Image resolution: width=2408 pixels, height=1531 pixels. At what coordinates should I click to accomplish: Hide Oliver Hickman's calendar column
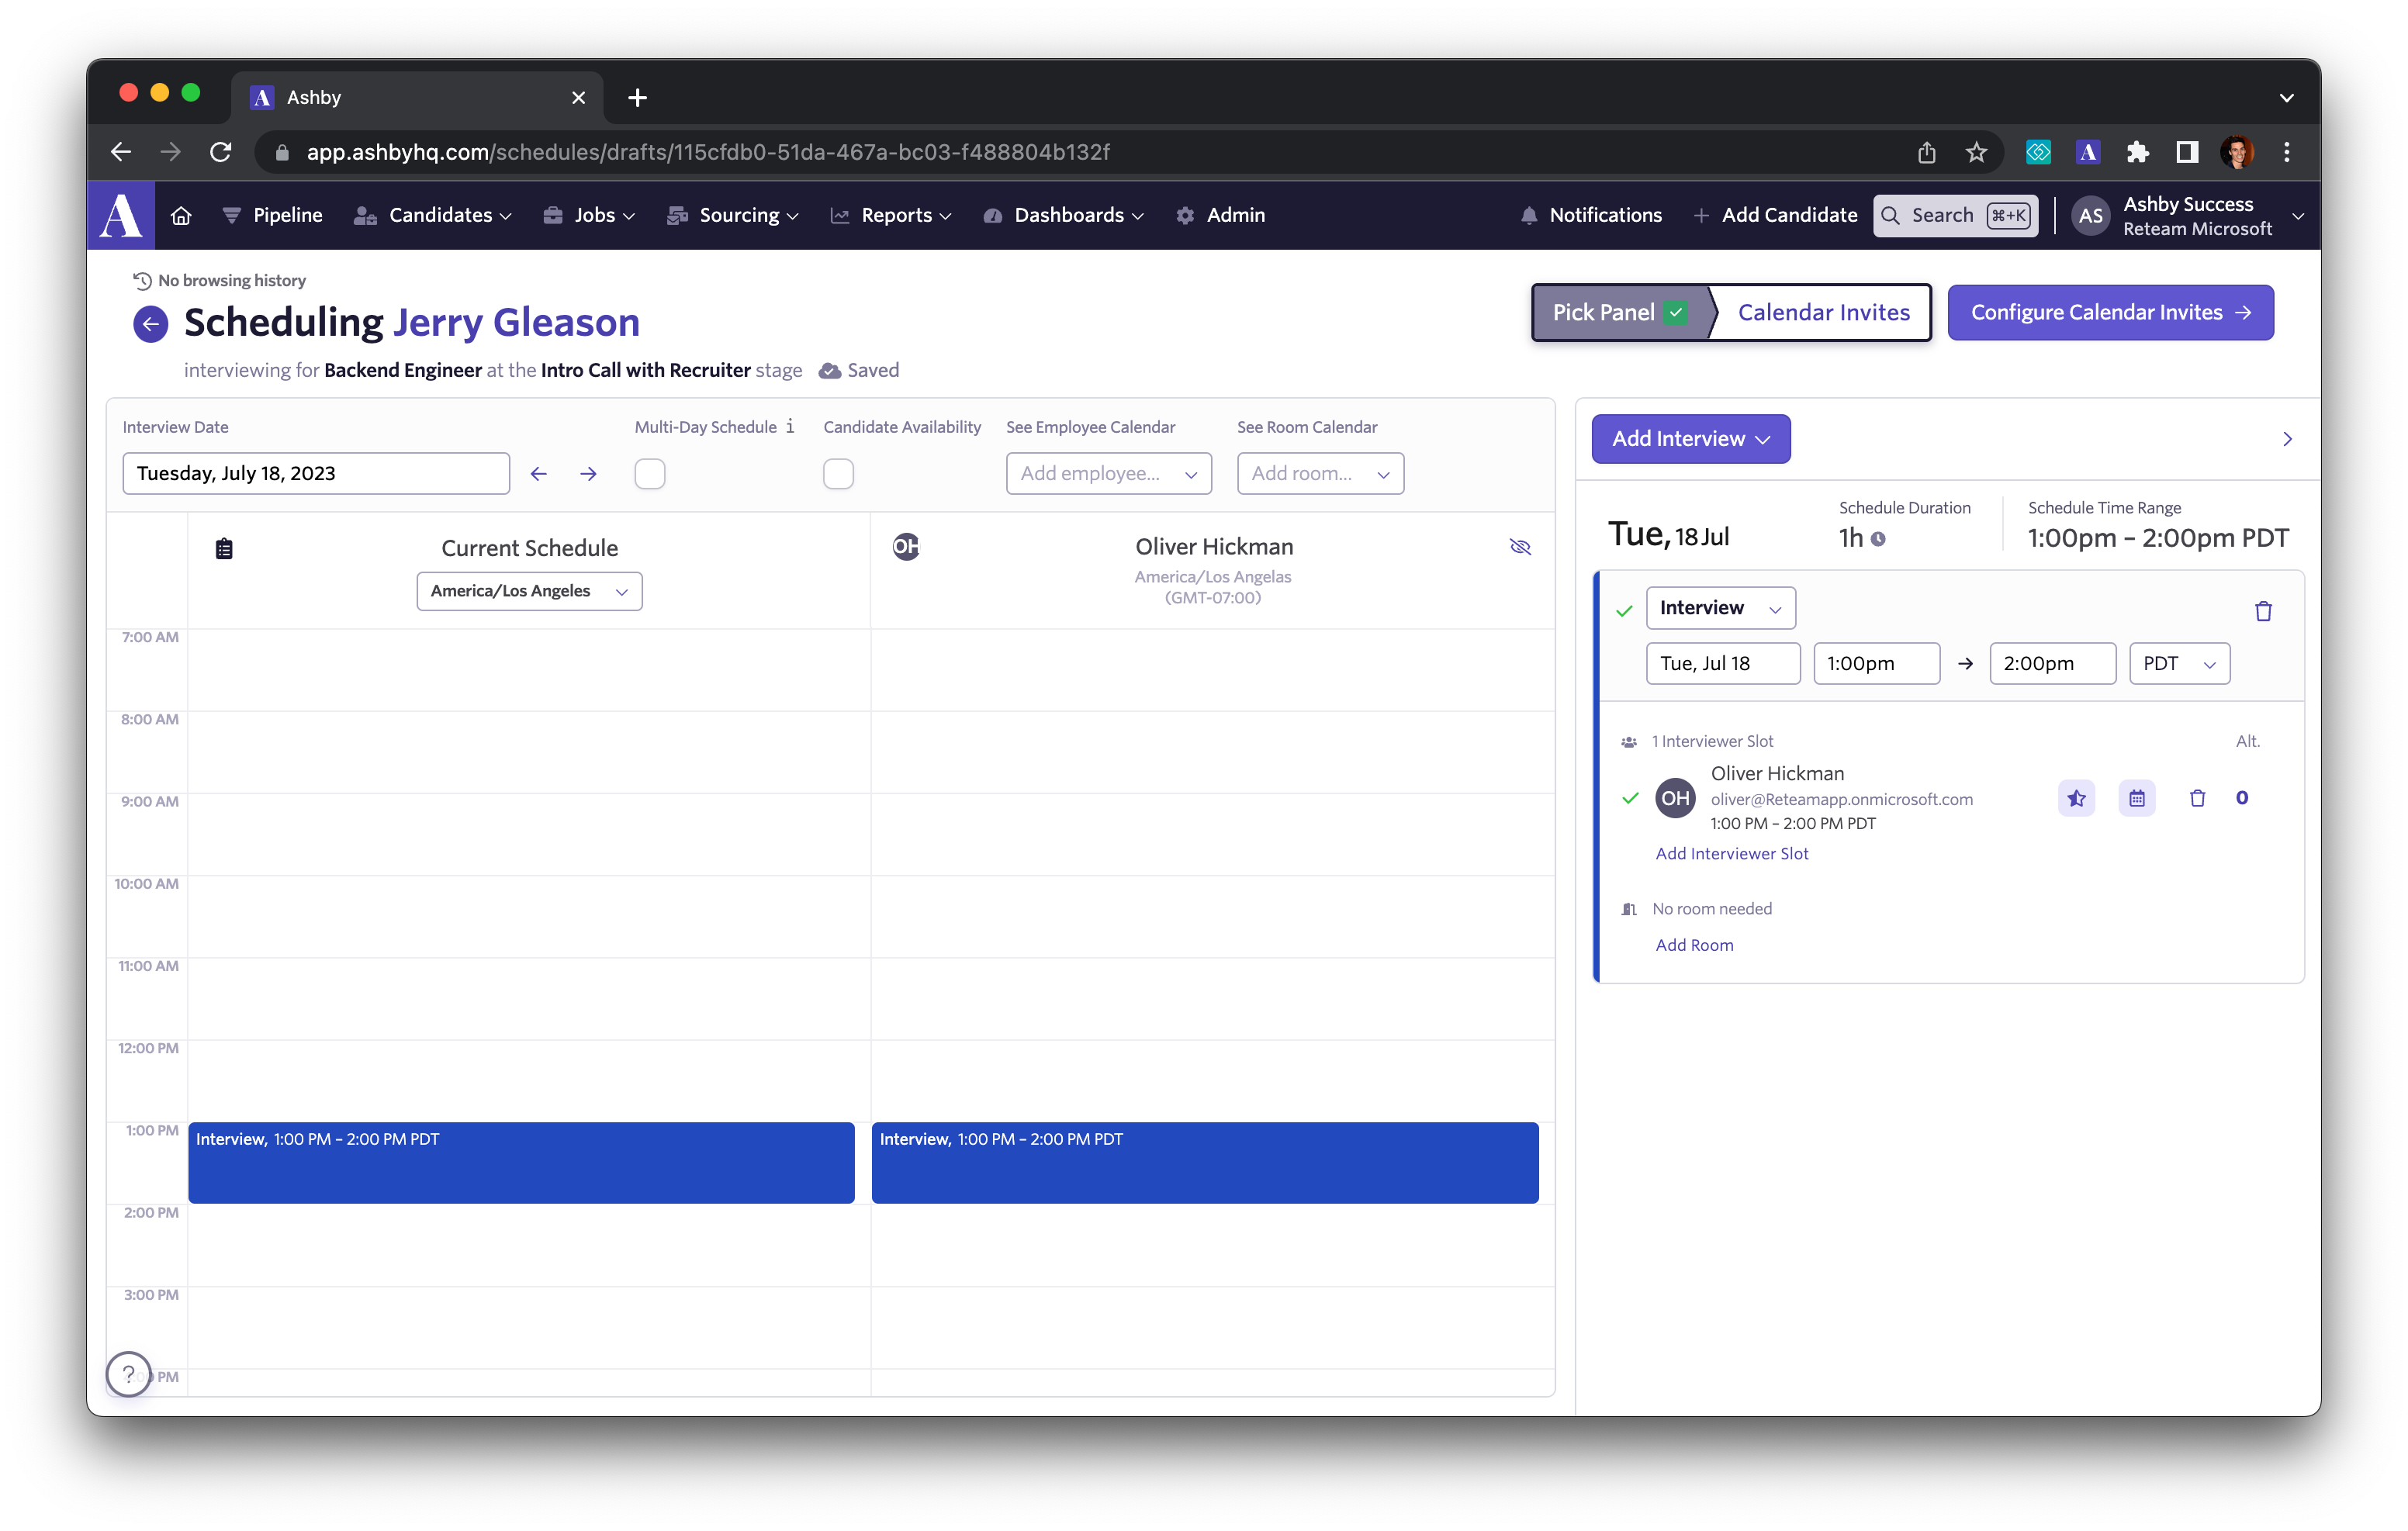click(1520, 547)
